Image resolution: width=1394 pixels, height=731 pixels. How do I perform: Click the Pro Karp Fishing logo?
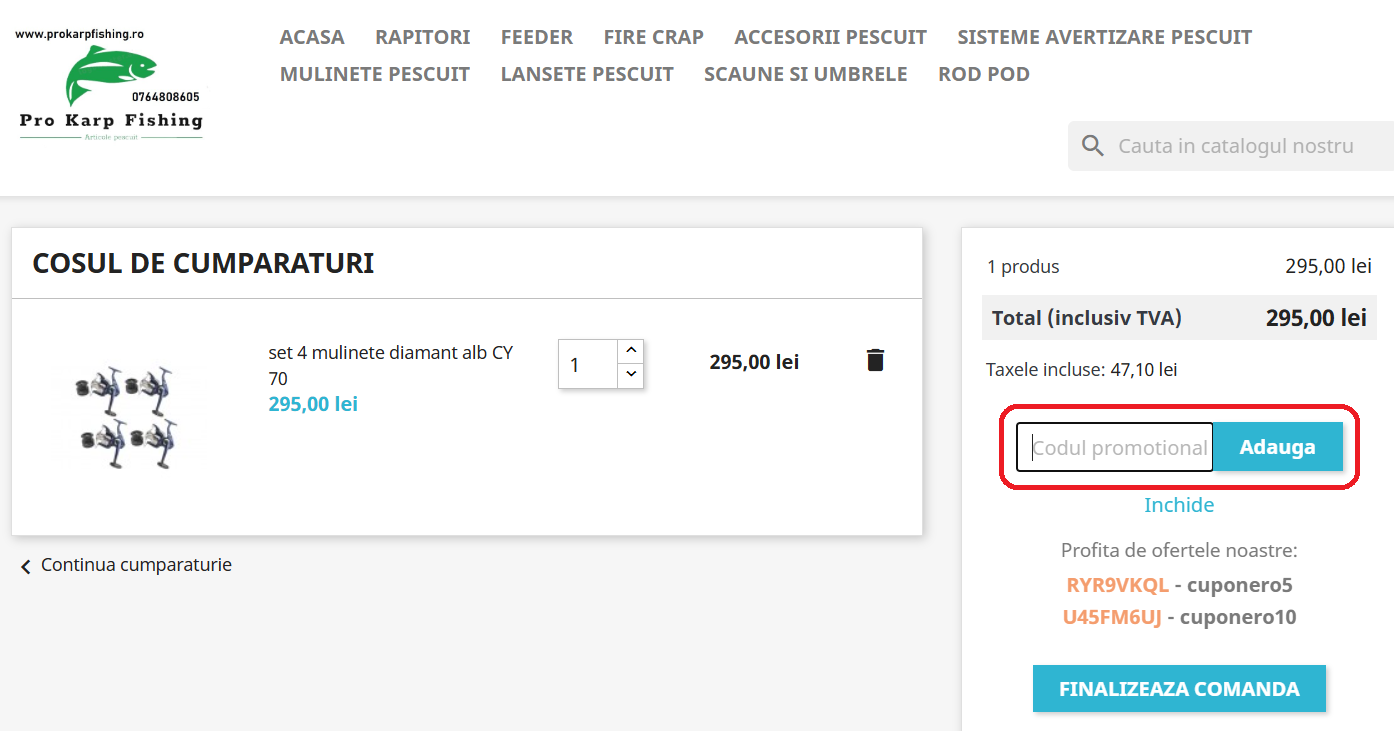pyautogui.click(x=110, y=87)
